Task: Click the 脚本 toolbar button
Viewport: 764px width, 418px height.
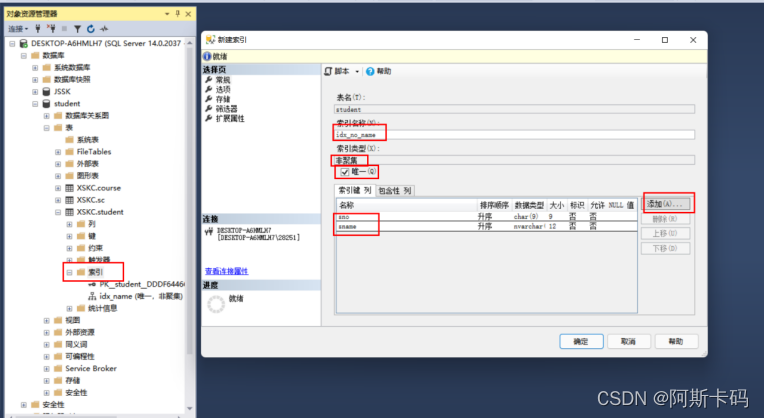Action: (x=337, y=71)
